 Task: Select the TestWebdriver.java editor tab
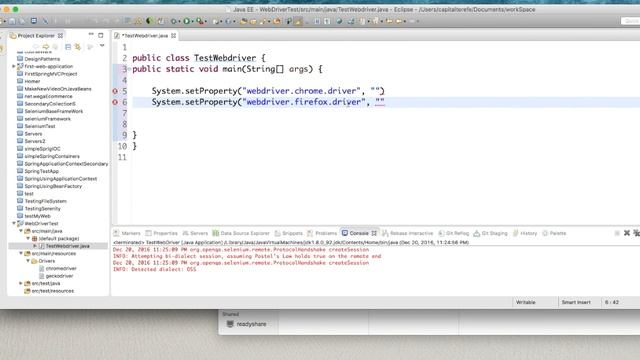click(x=145, y=36)
